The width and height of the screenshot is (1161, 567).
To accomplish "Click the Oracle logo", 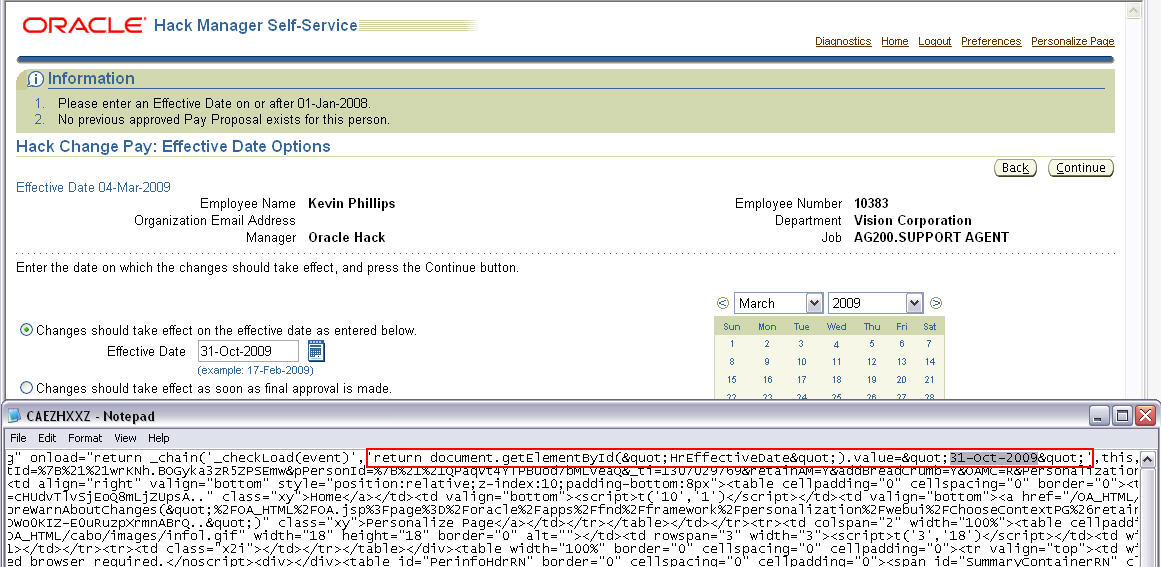I will [x=84, y=26].
